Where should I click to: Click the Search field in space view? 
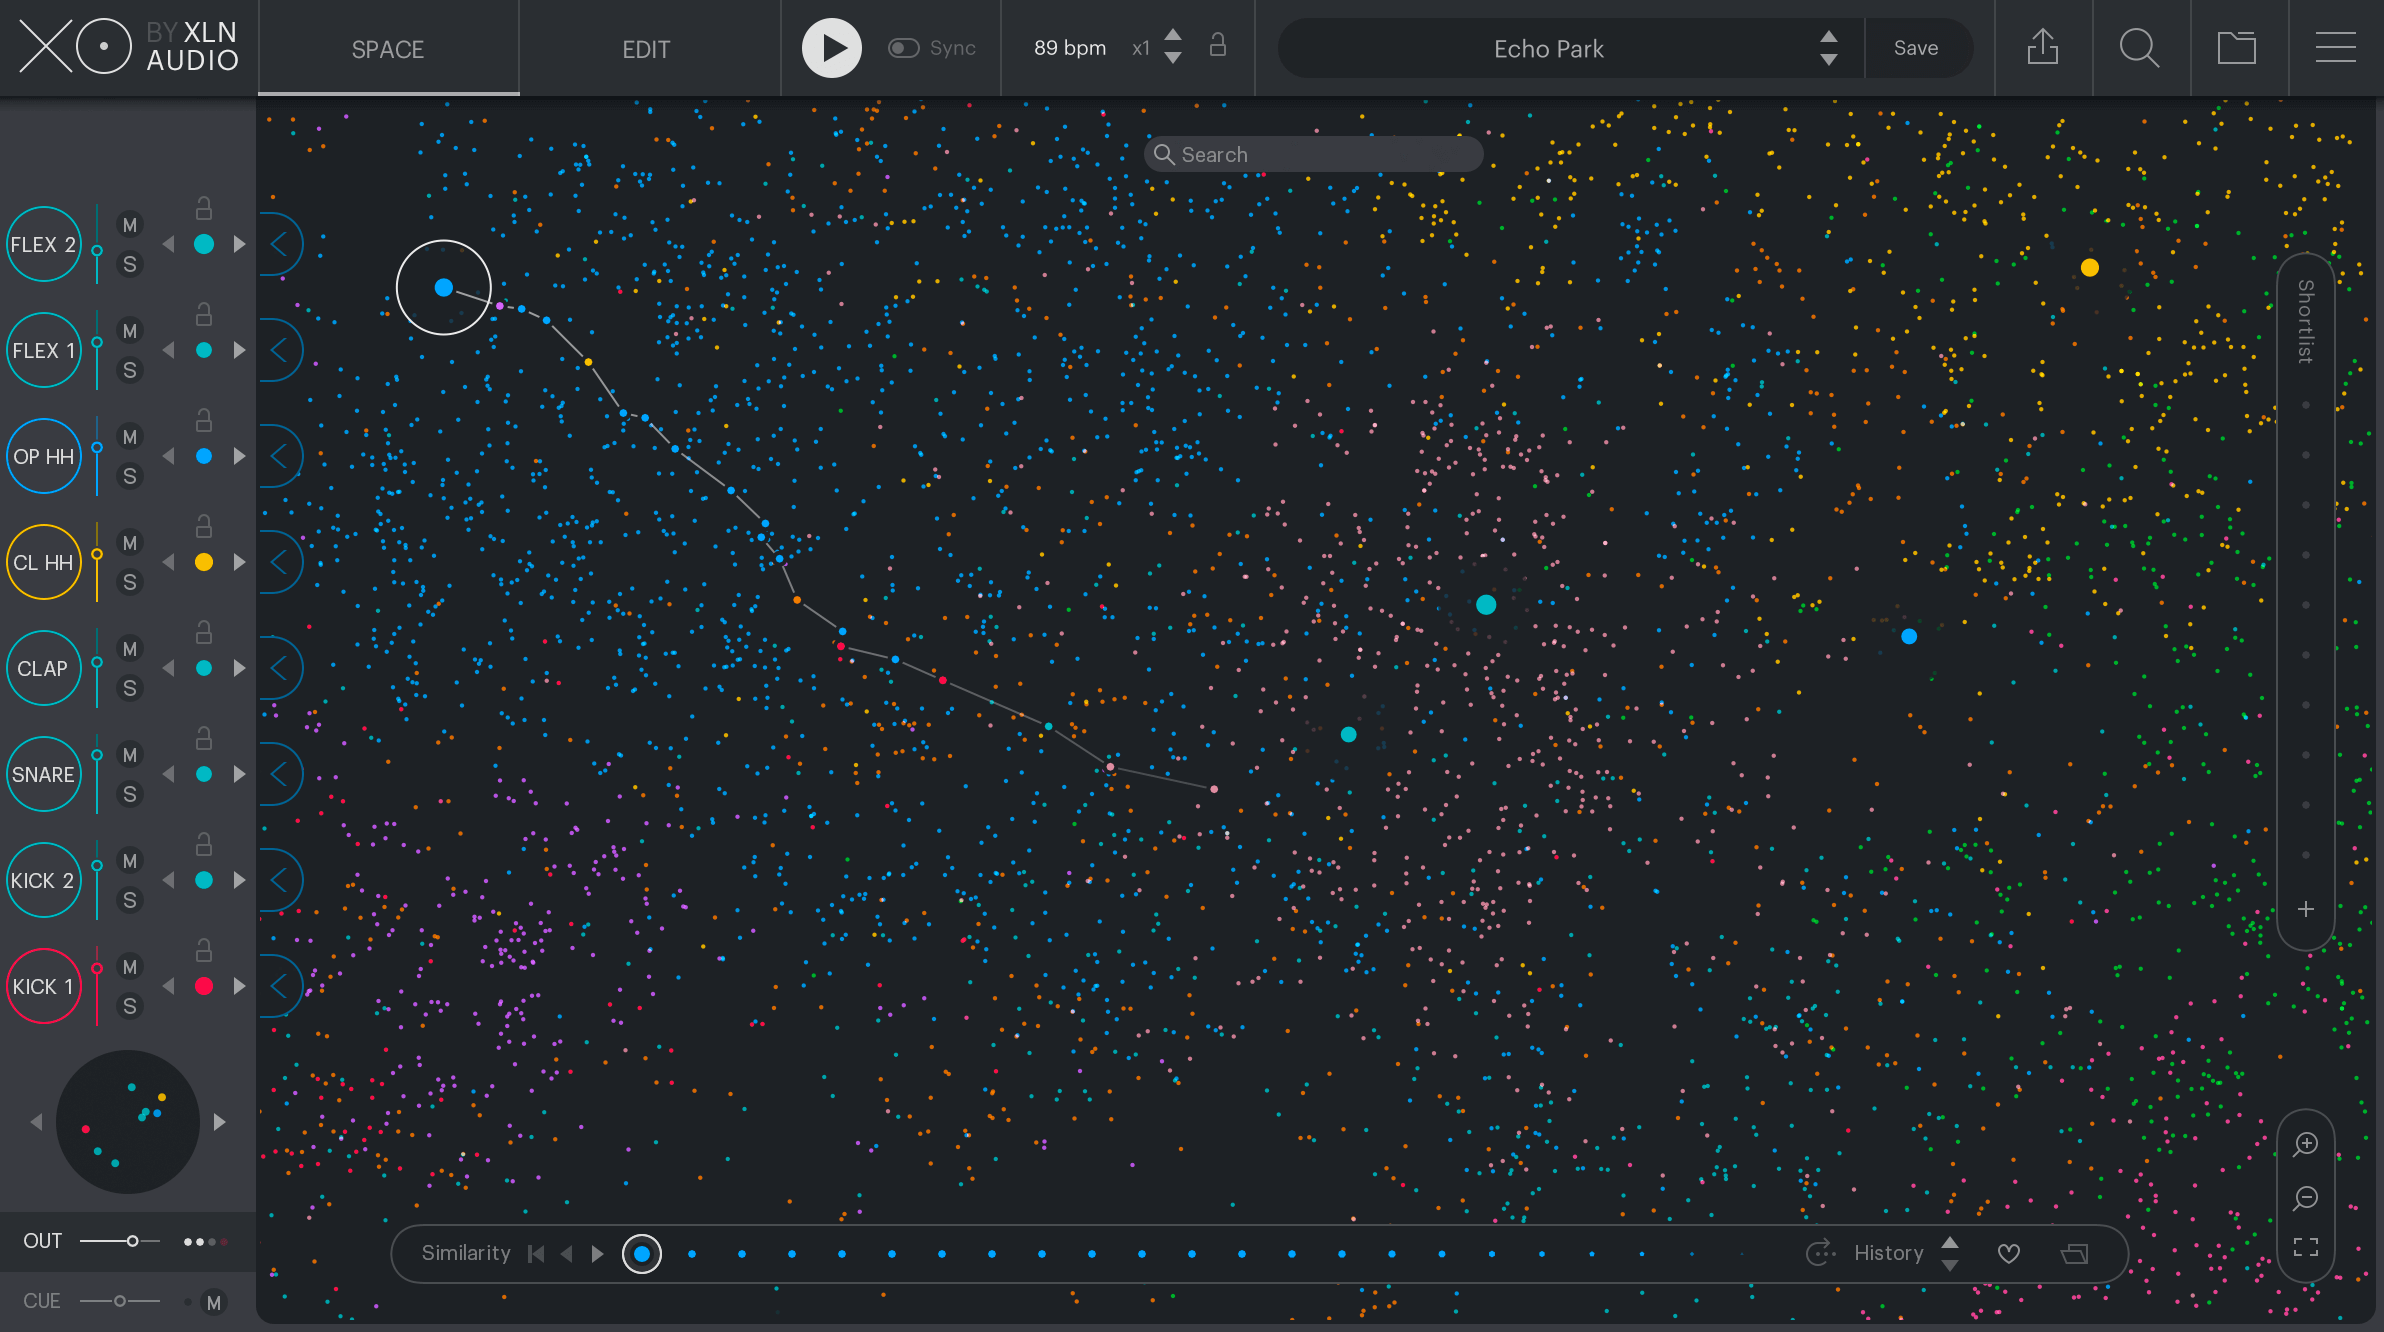point(1313,154)
